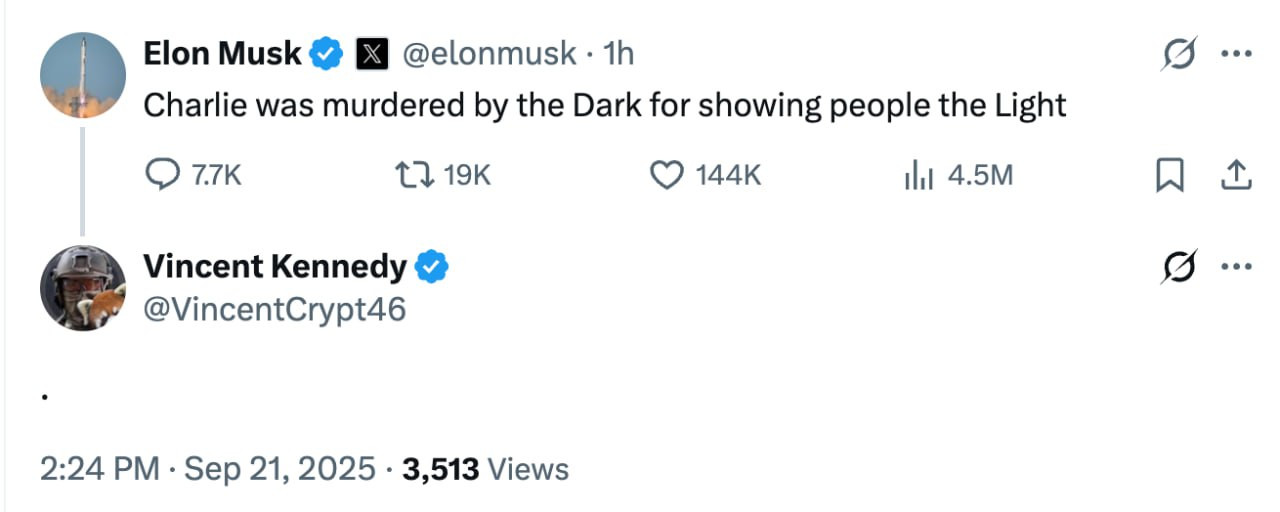Click Vincent Kennedy's blue verified badge

pos(432,267)
